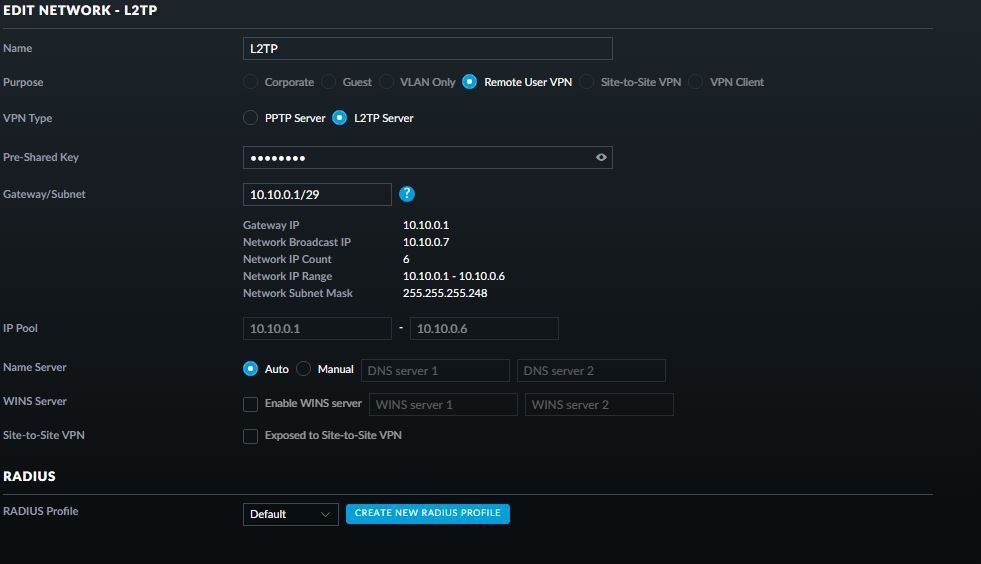Select the Corporate purpose option

coord(251,82)
